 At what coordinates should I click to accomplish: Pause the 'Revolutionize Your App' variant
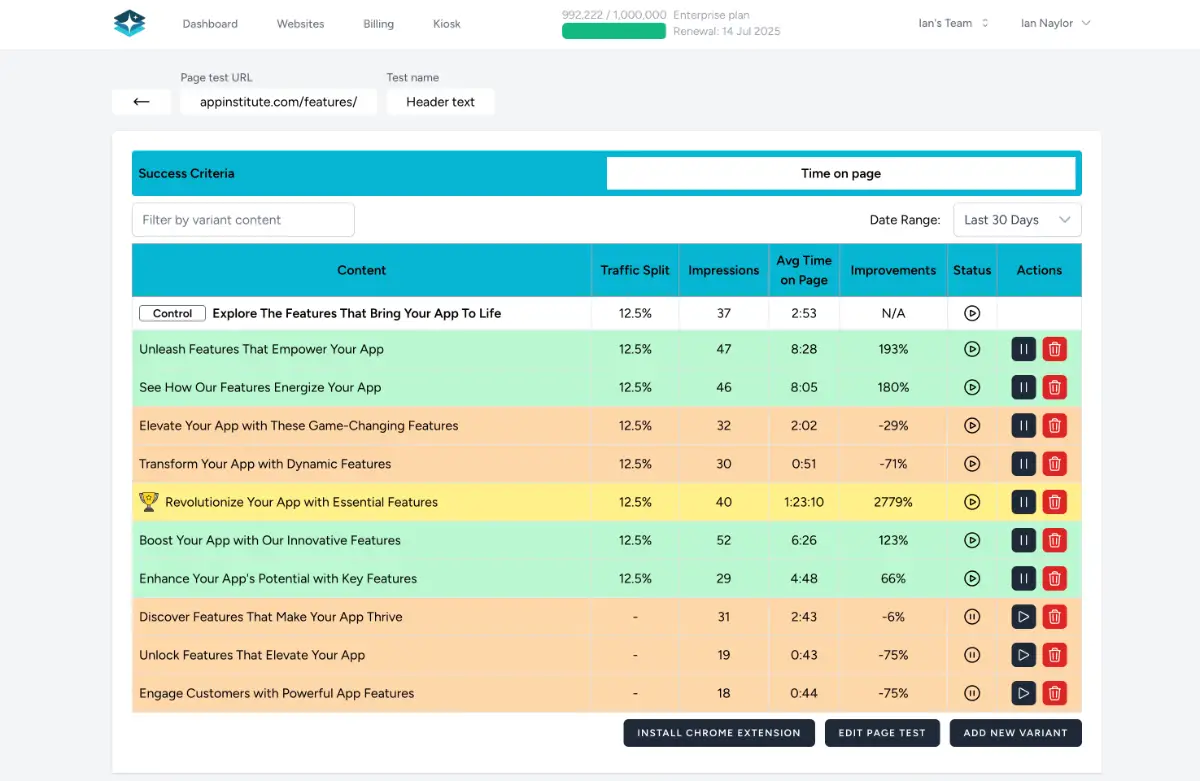click(x=1023, y=502)
